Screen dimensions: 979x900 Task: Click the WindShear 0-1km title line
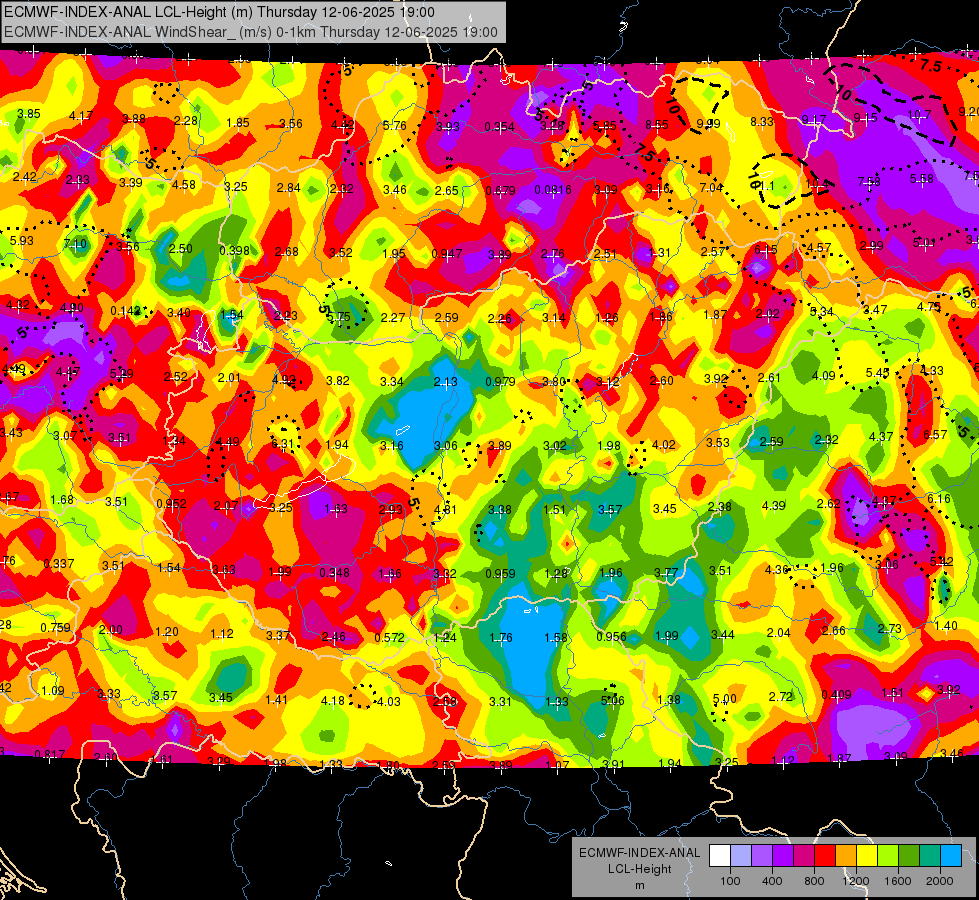coord(250,32)
